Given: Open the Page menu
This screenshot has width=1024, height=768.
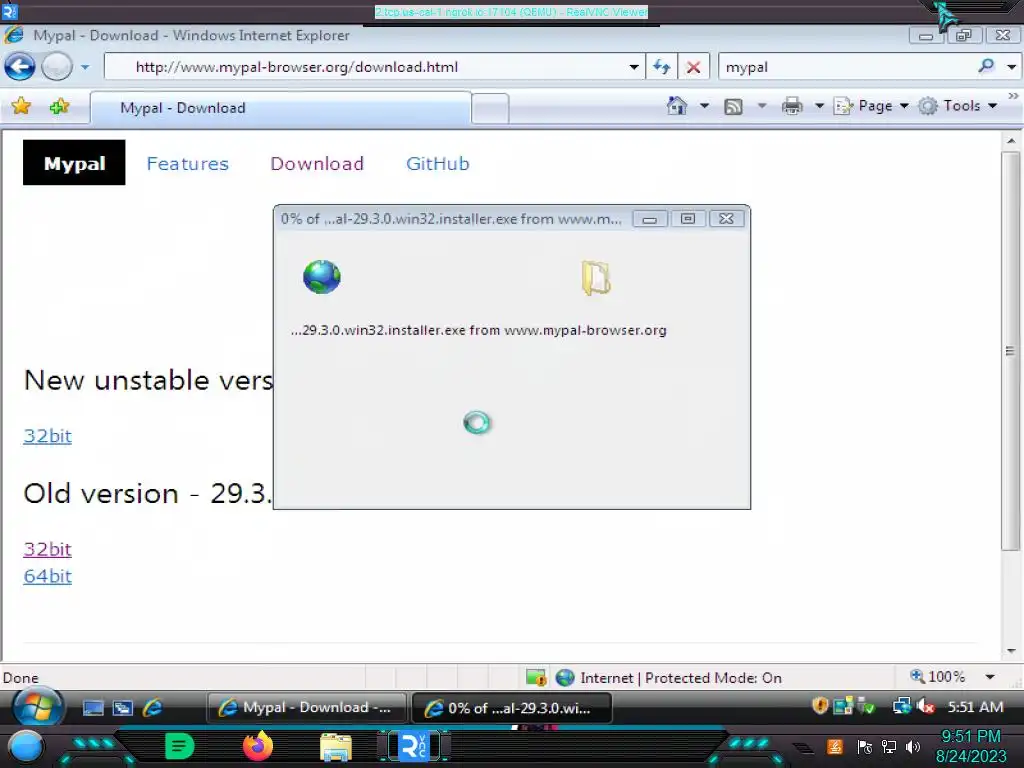Looking at the screenshot, I should click(871, 106).
